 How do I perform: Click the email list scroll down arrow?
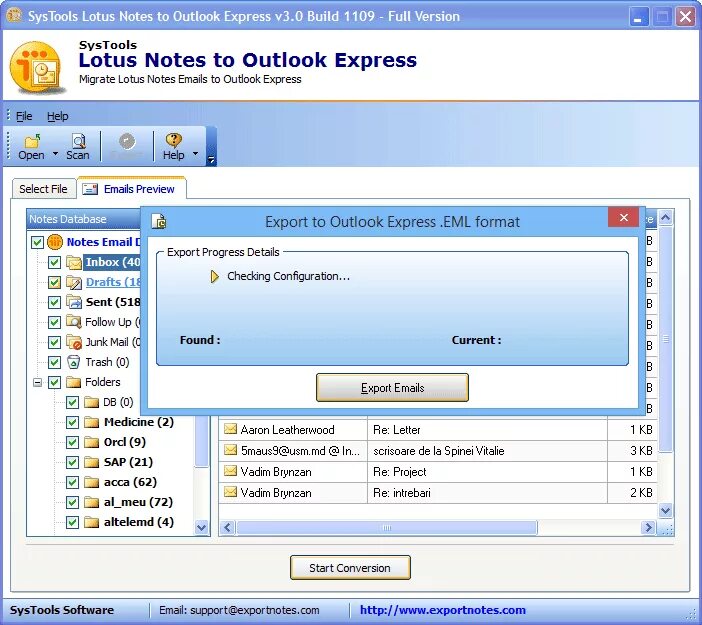[666, 510]
